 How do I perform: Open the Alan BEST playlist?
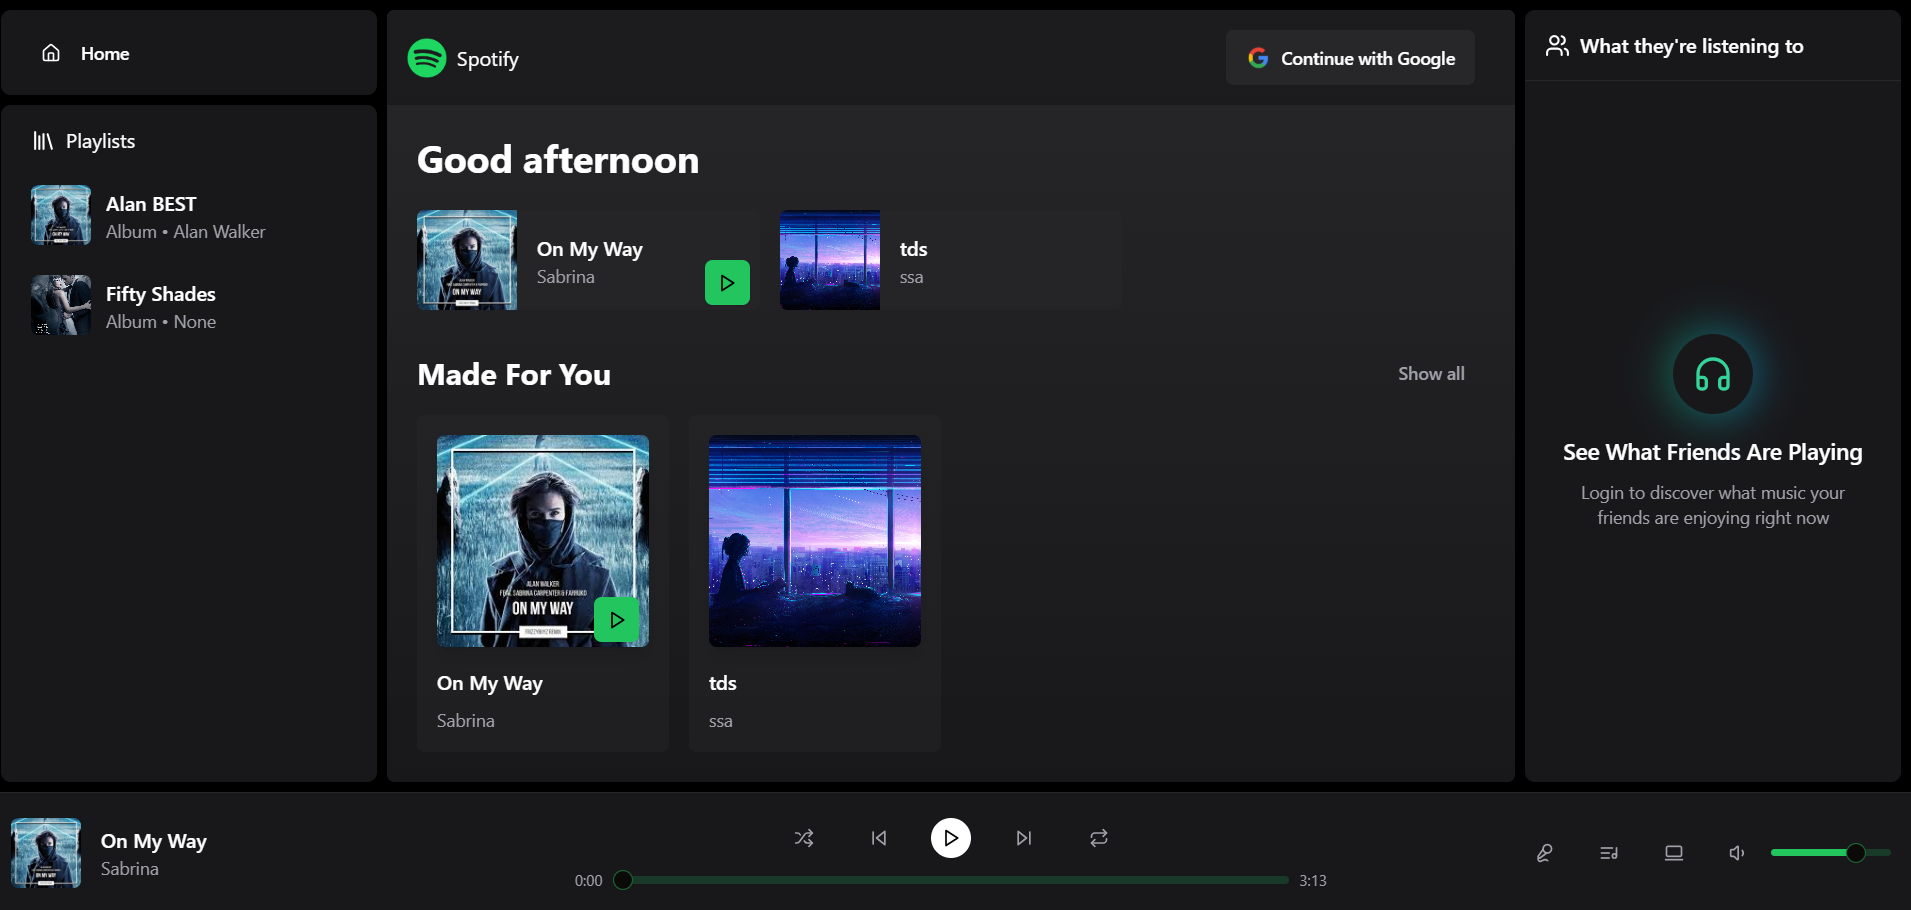(189, 216)
